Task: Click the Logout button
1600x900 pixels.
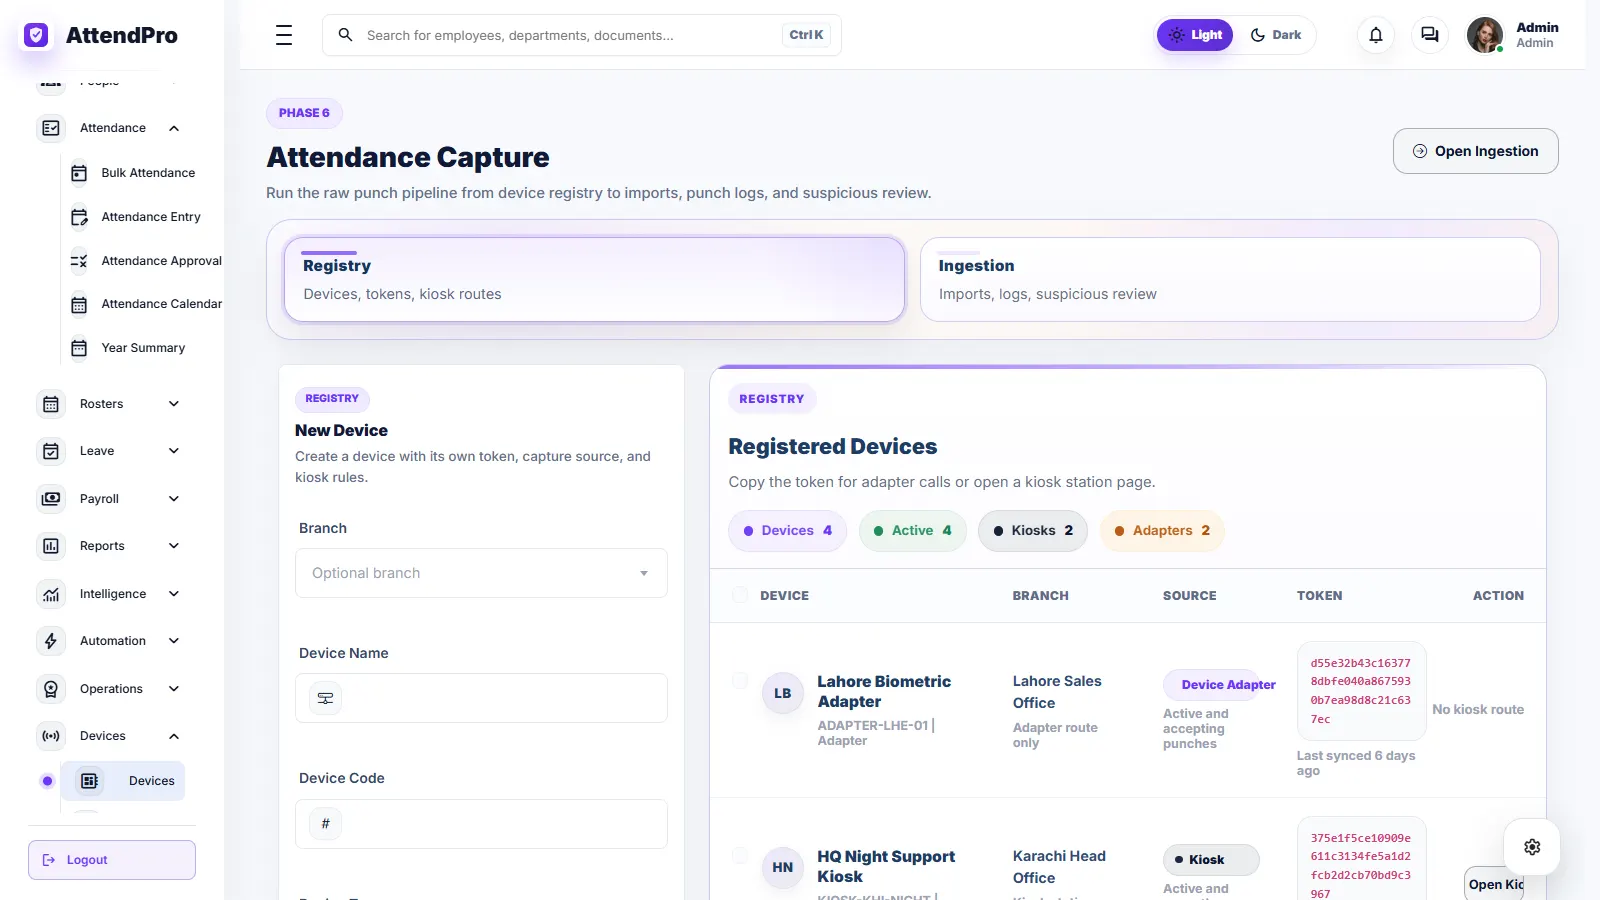Action: click(112, 860)
